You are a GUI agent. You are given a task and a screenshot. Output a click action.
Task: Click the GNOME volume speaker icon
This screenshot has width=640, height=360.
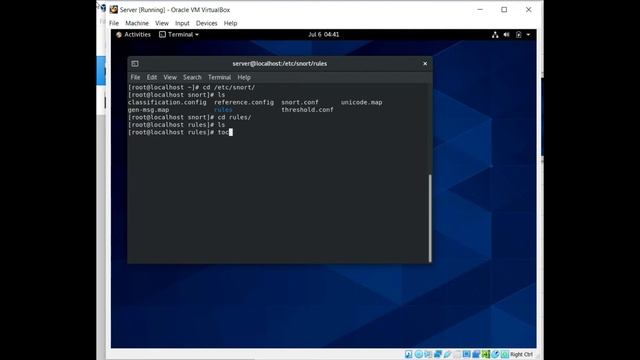point(507,35)
